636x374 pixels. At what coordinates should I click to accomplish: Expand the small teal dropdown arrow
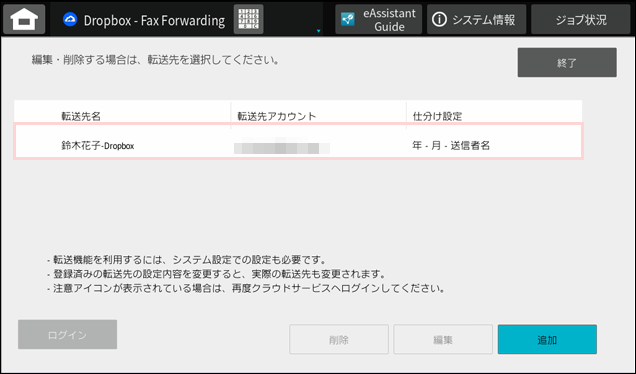point(318,31)
